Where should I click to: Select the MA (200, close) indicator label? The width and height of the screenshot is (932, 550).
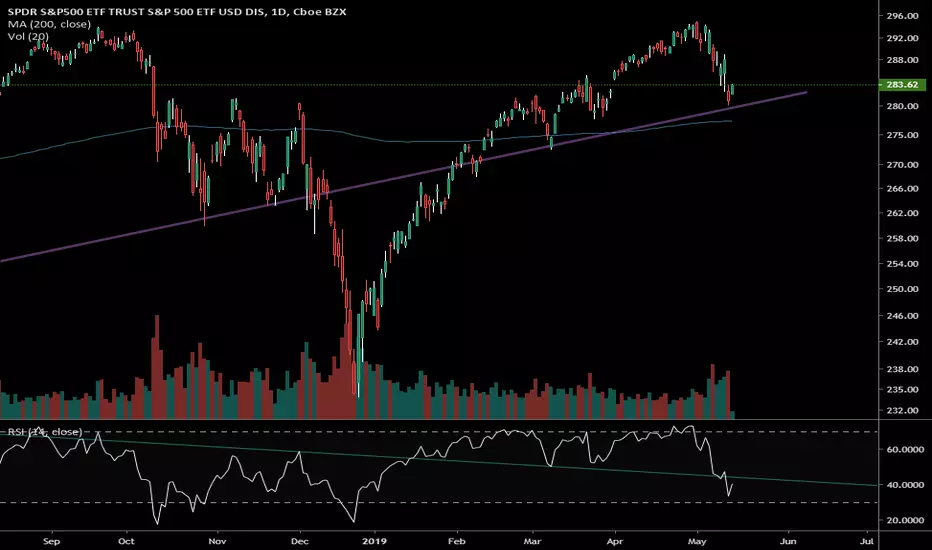[x=49, y=24]
